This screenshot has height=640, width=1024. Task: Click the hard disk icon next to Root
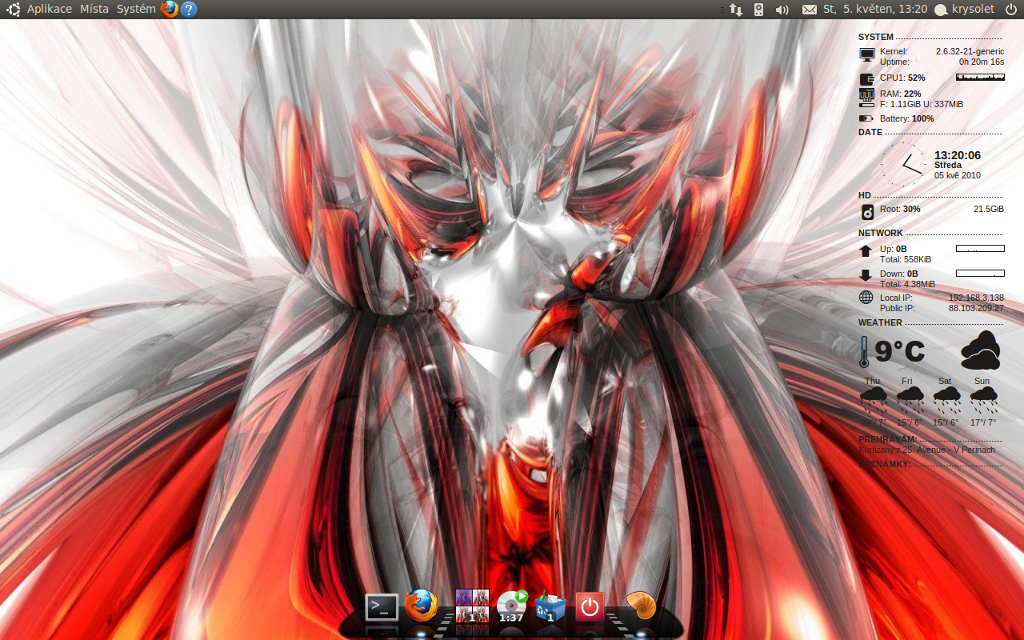pos(867,212)
